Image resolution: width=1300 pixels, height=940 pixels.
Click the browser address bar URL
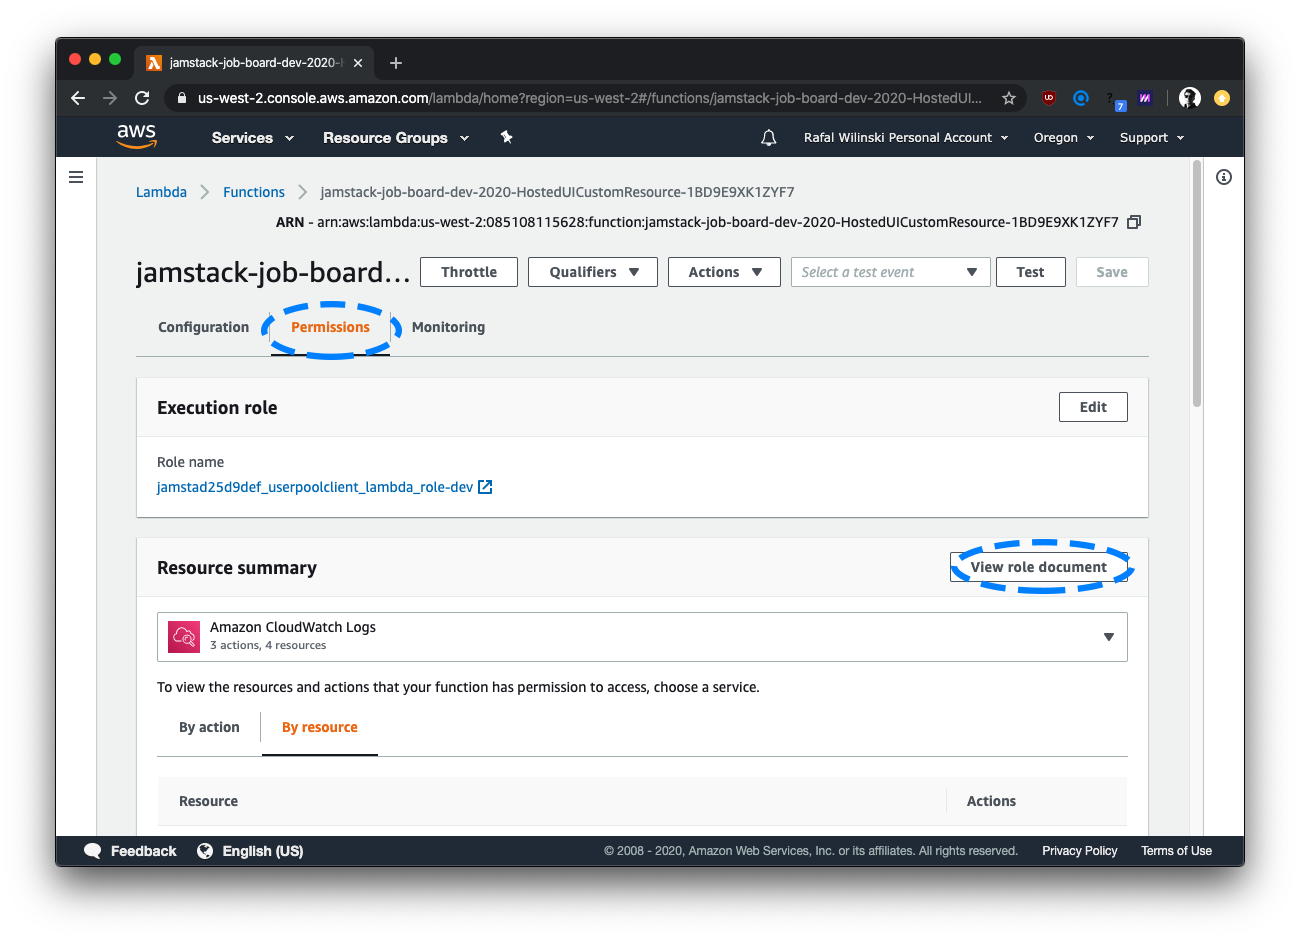pyautogui.click(x=590, y=98)
